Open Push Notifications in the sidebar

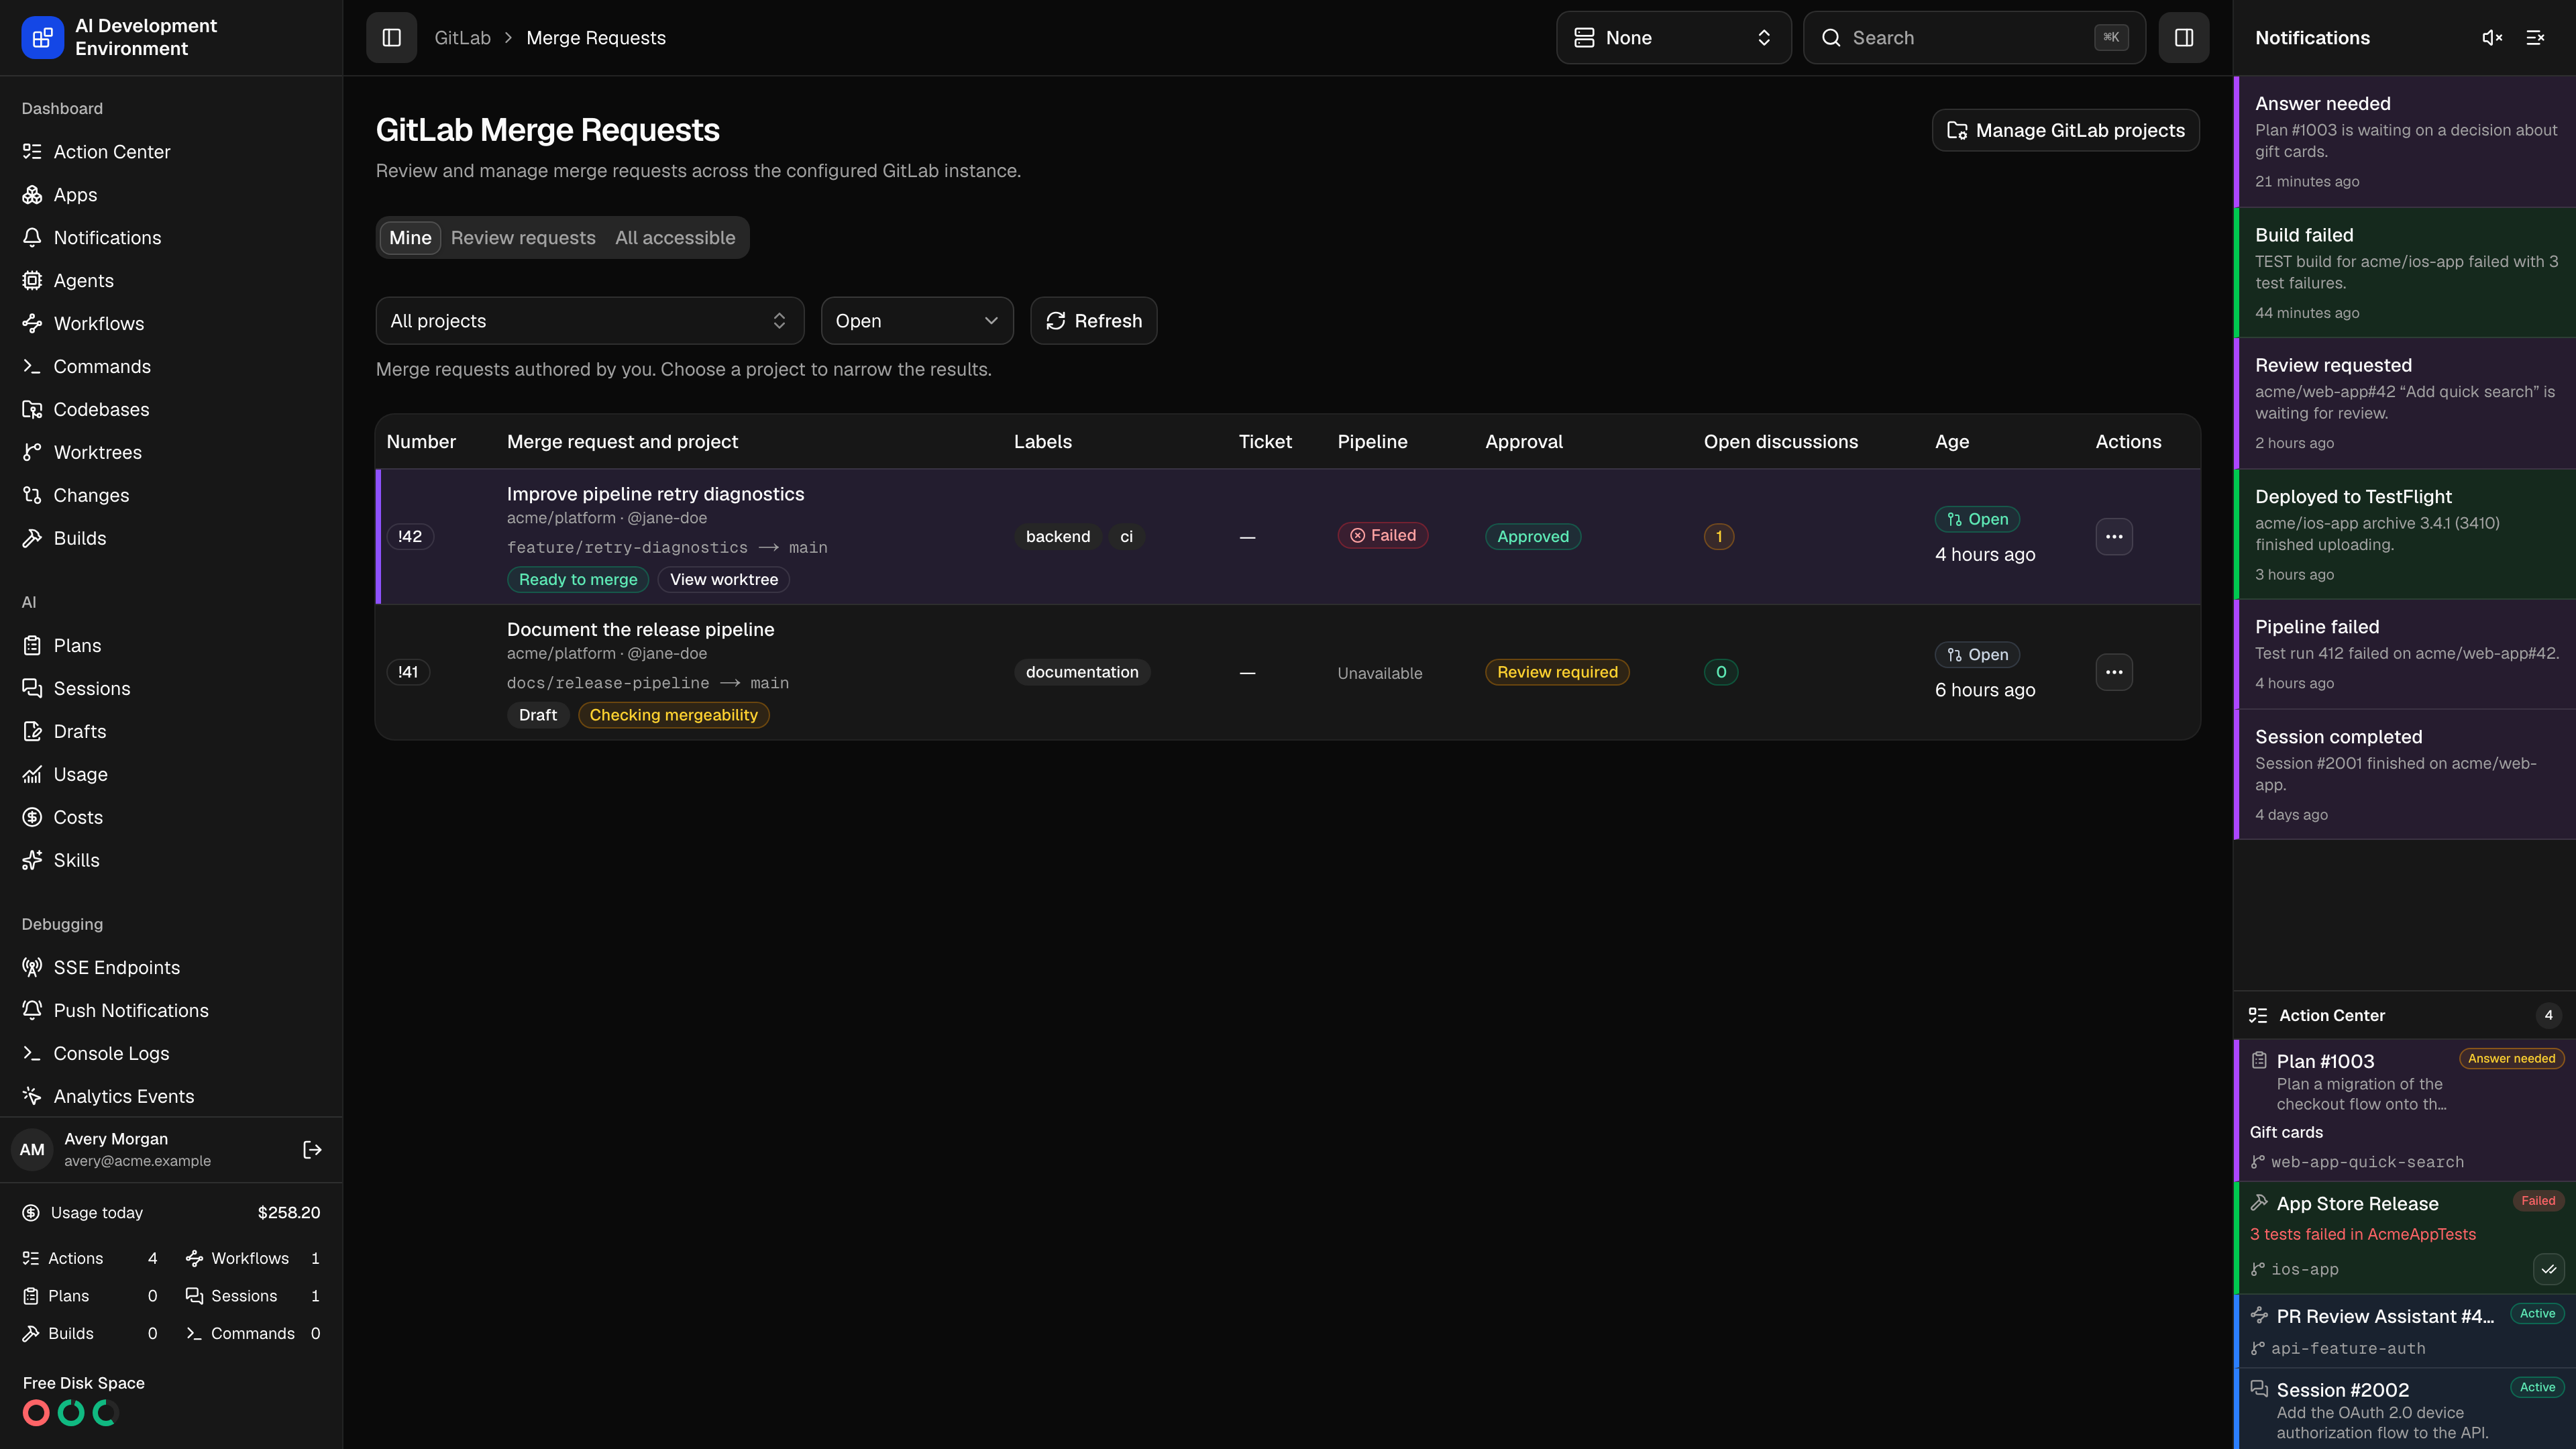[171, 1011]
